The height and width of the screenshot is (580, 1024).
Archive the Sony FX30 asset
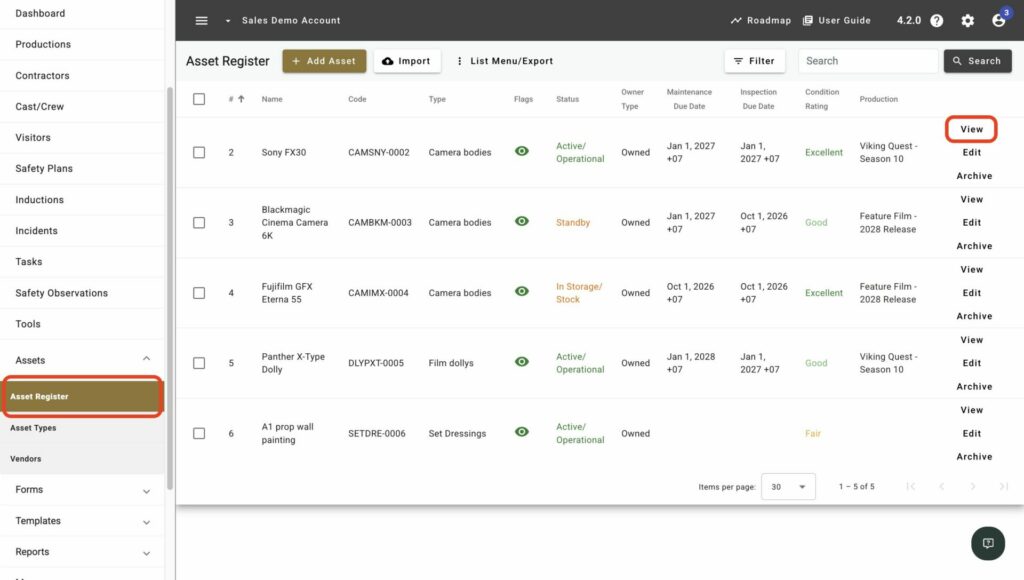[x=974, y=176]
